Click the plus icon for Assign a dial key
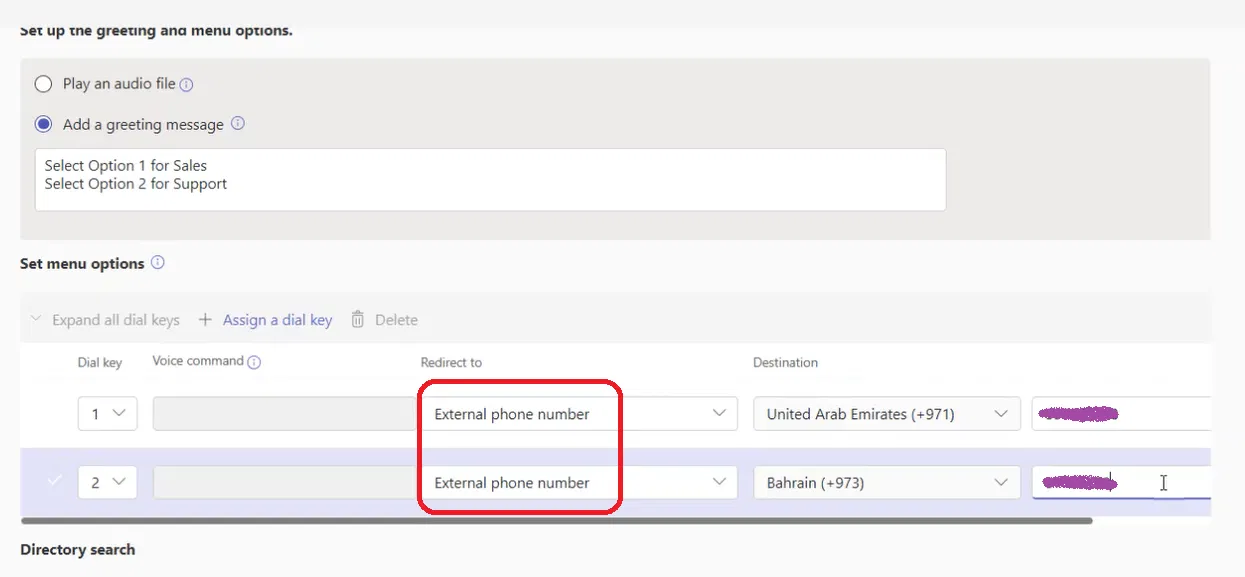1245x577 pixels. click(205, 320)
